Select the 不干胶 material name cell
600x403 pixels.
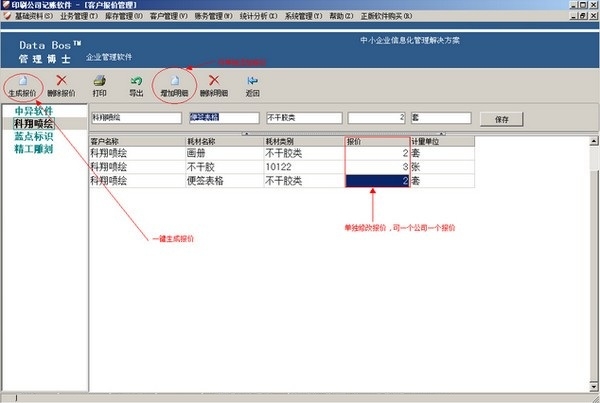pyautogui.click(x=225, y=167)
